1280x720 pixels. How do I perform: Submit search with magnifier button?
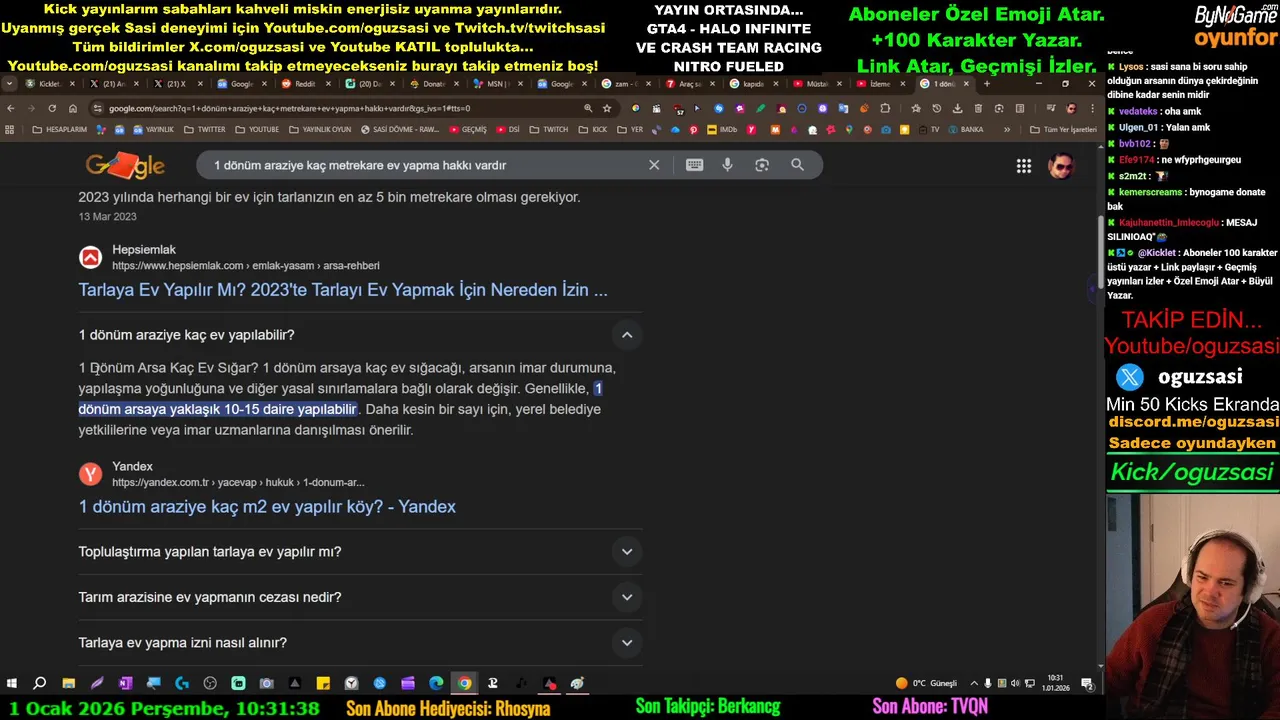coord(797,165)
